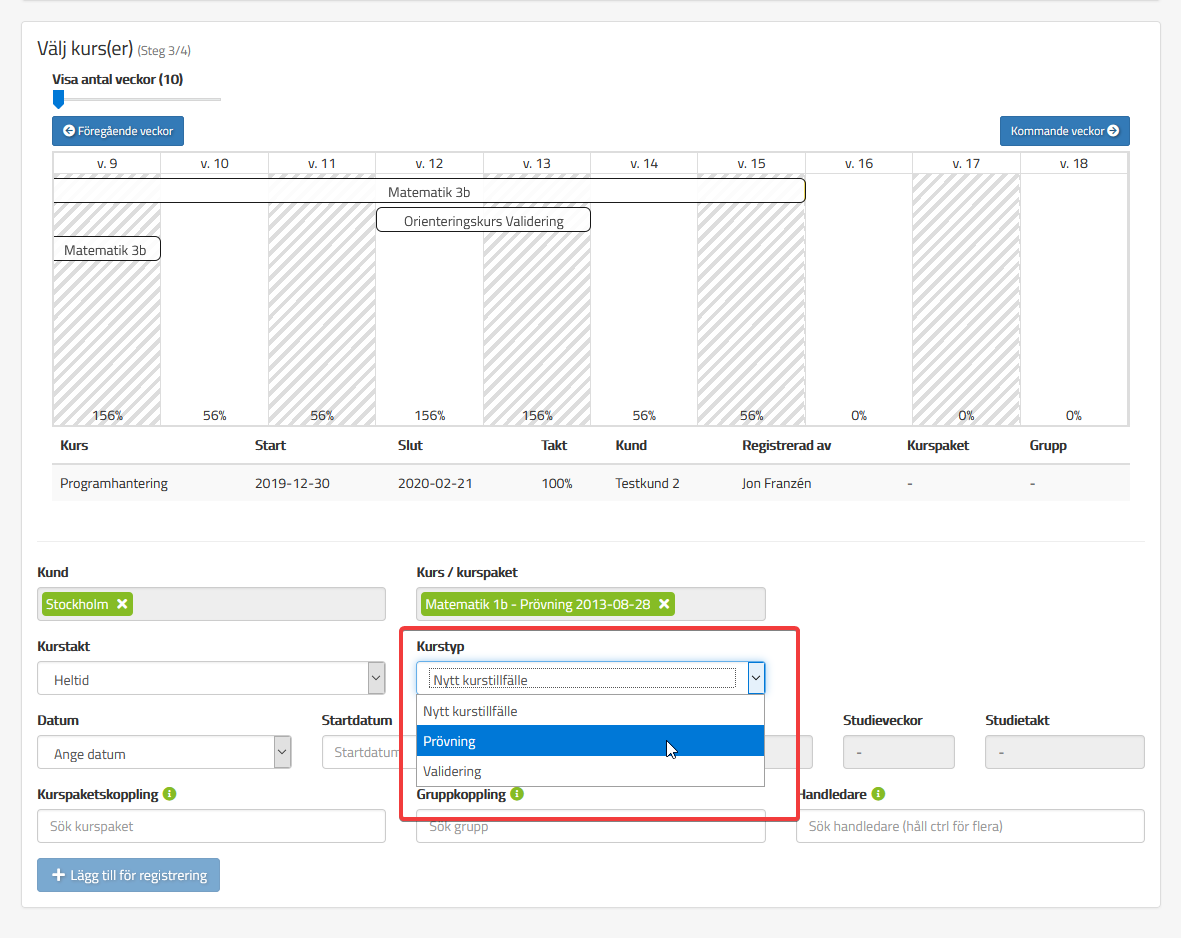Choose Nytt kurstillfälle option in list
The image size is (1181, 938).
590,711
